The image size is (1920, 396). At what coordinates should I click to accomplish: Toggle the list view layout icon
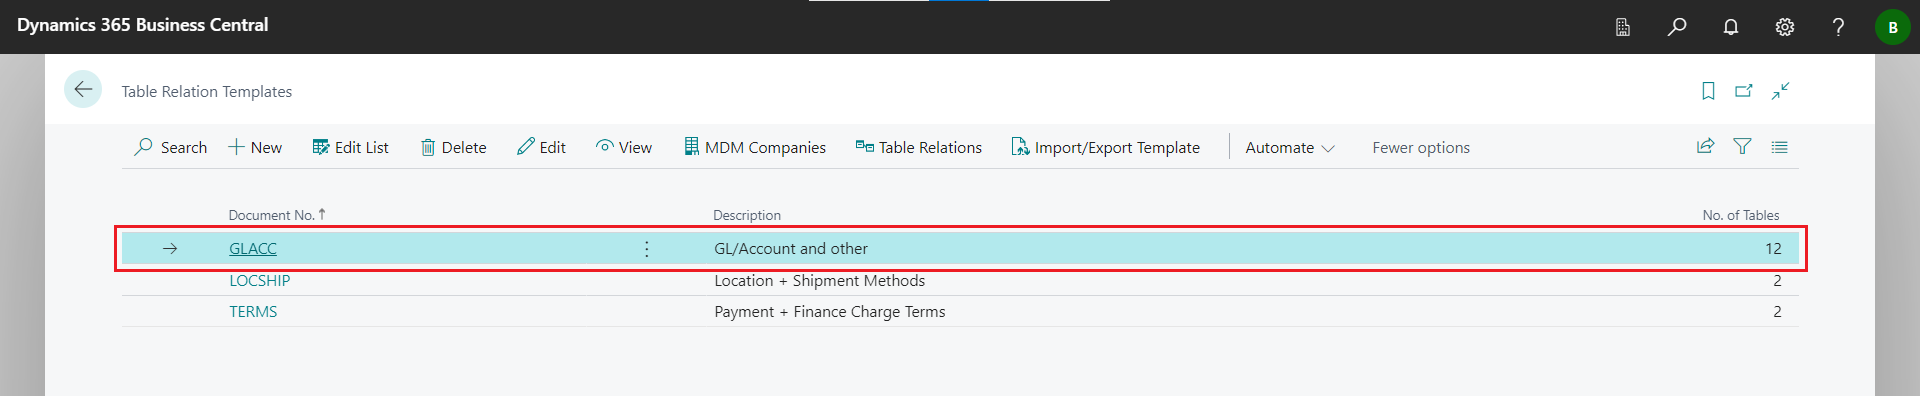point(1780,146)
